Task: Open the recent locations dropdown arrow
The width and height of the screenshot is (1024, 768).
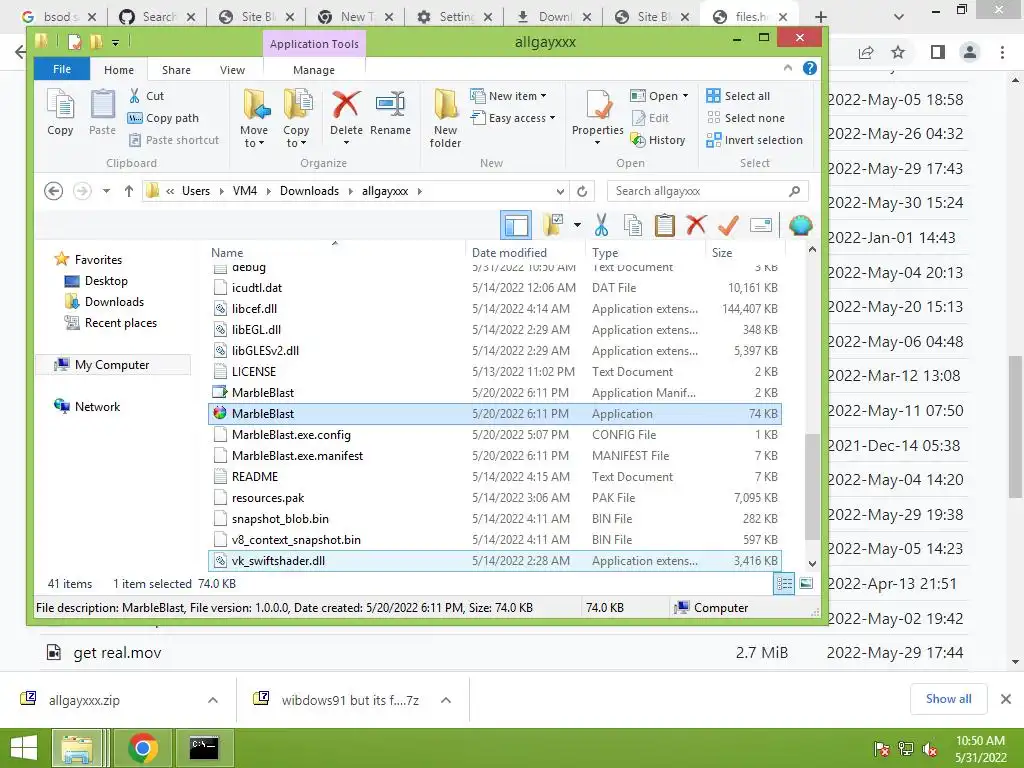Action: pyautogui.click(x=106, y=191)
